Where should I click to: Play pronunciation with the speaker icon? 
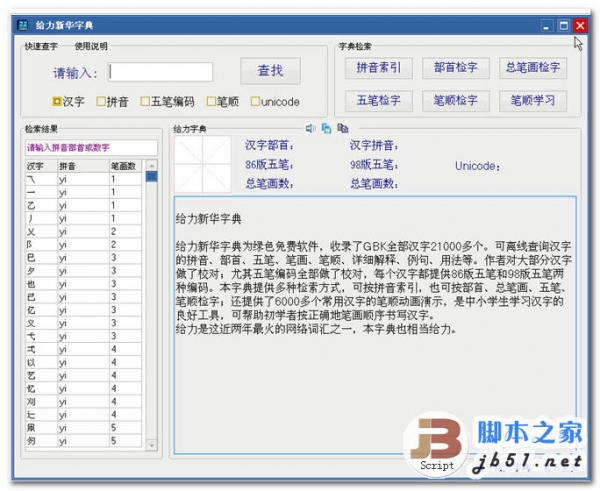310,129
